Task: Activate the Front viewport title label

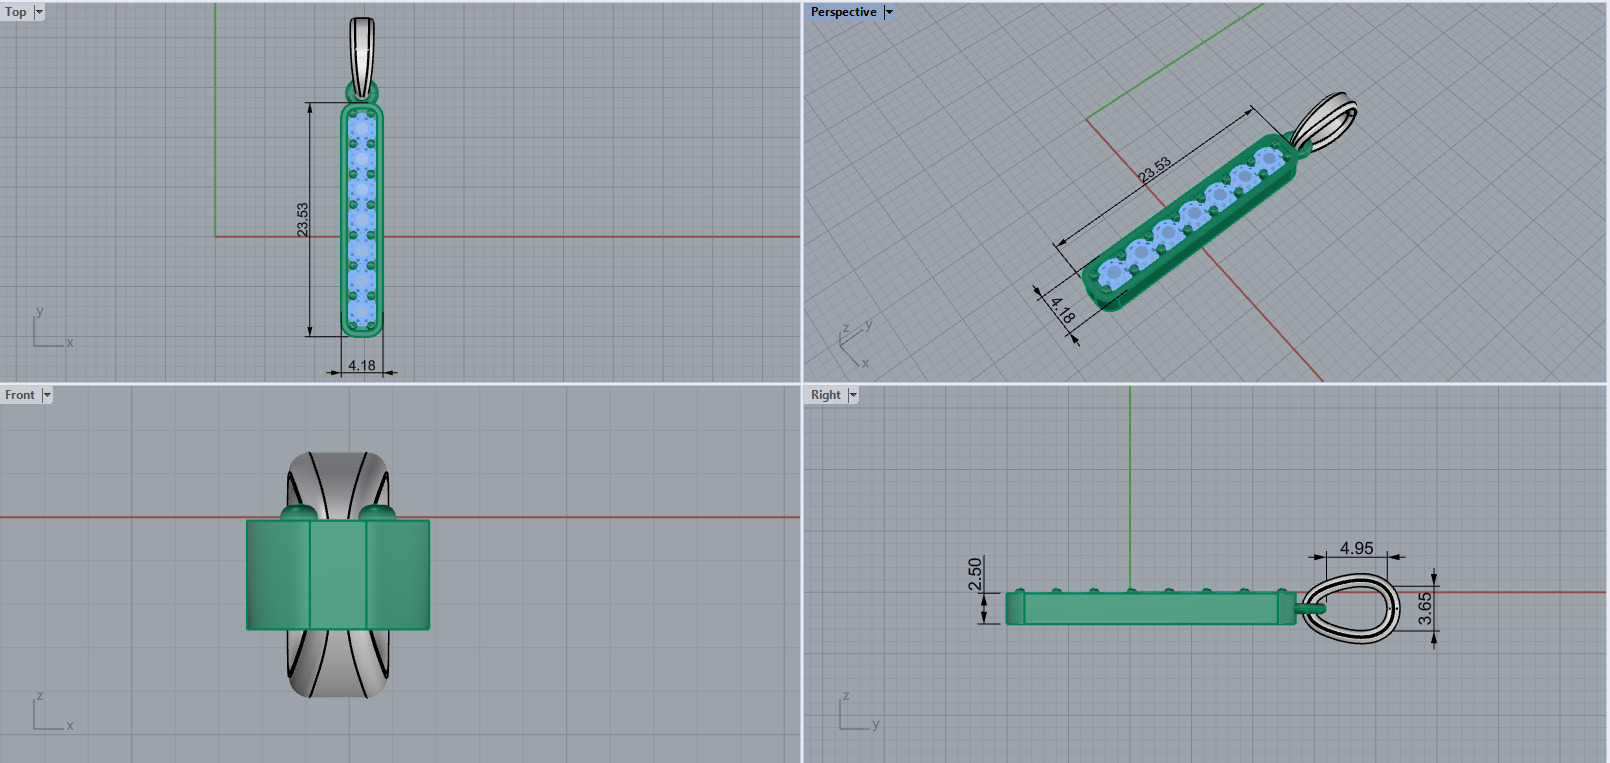Action: click(x=20, y=395)
